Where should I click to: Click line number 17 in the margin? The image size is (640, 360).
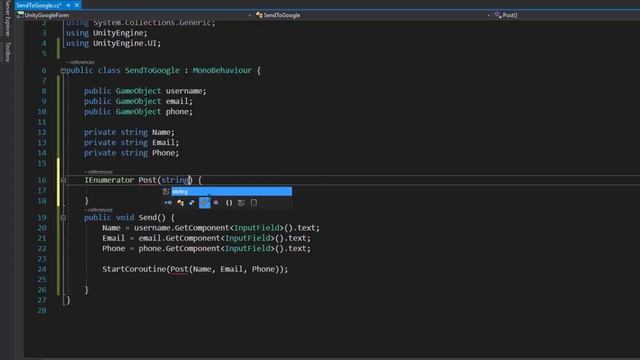[42, 191]
